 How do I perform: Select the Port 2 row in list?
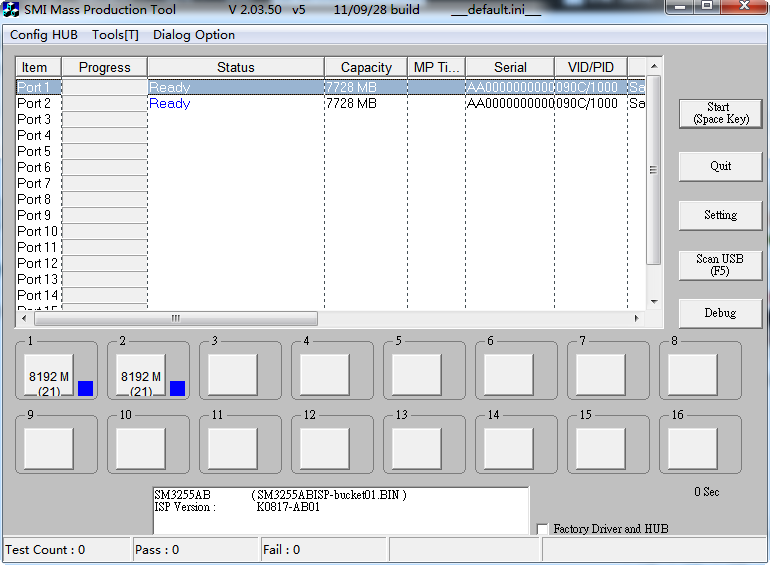34,103
